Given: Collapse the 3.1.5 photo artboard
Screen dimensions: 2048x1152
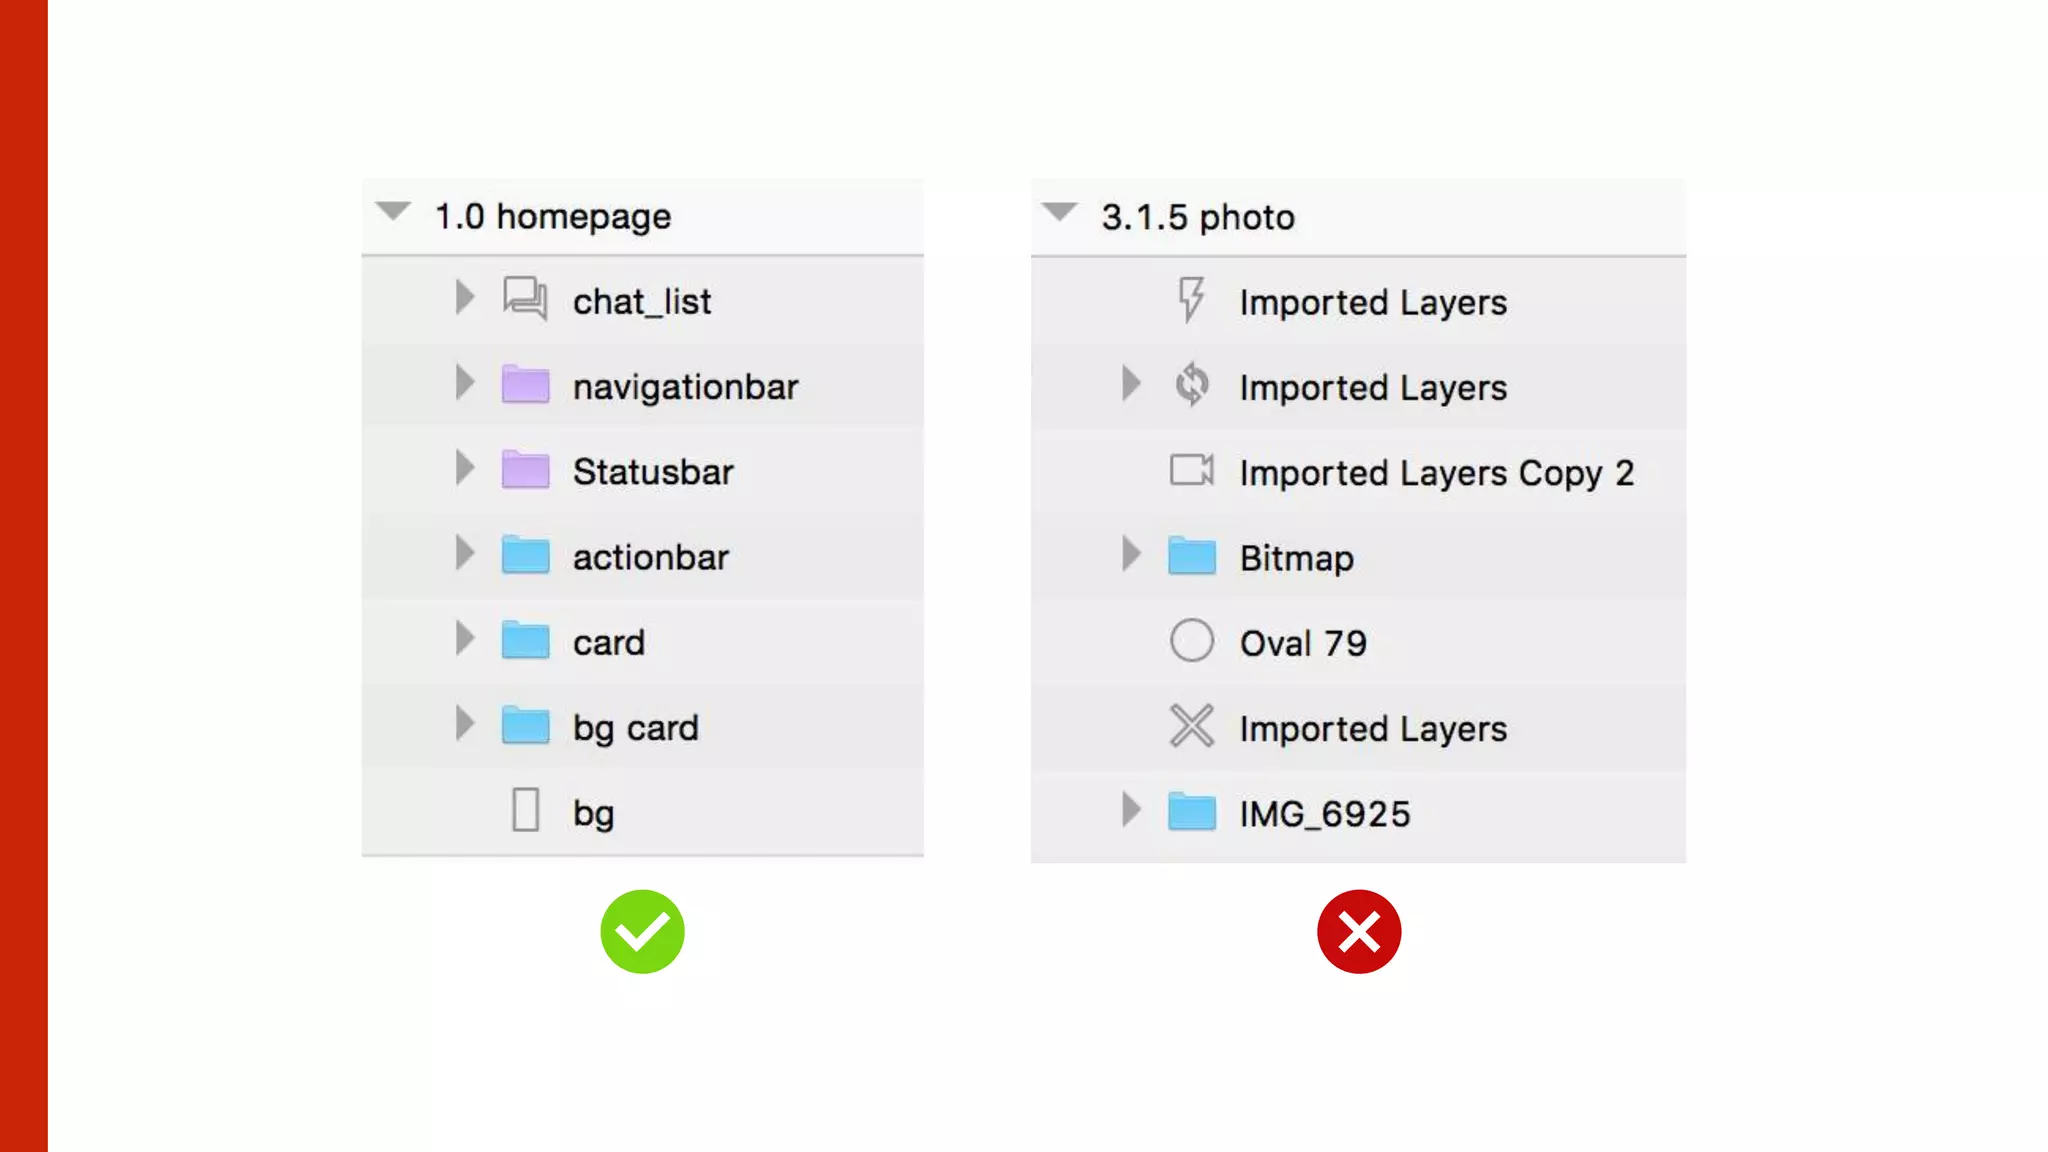Looking at the screenshot, I should click(x=1059, y=212).
